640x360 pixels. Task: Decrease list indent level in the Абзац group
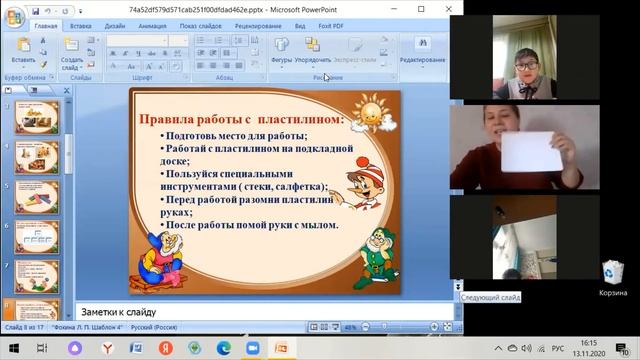click(x=200, y=53)
